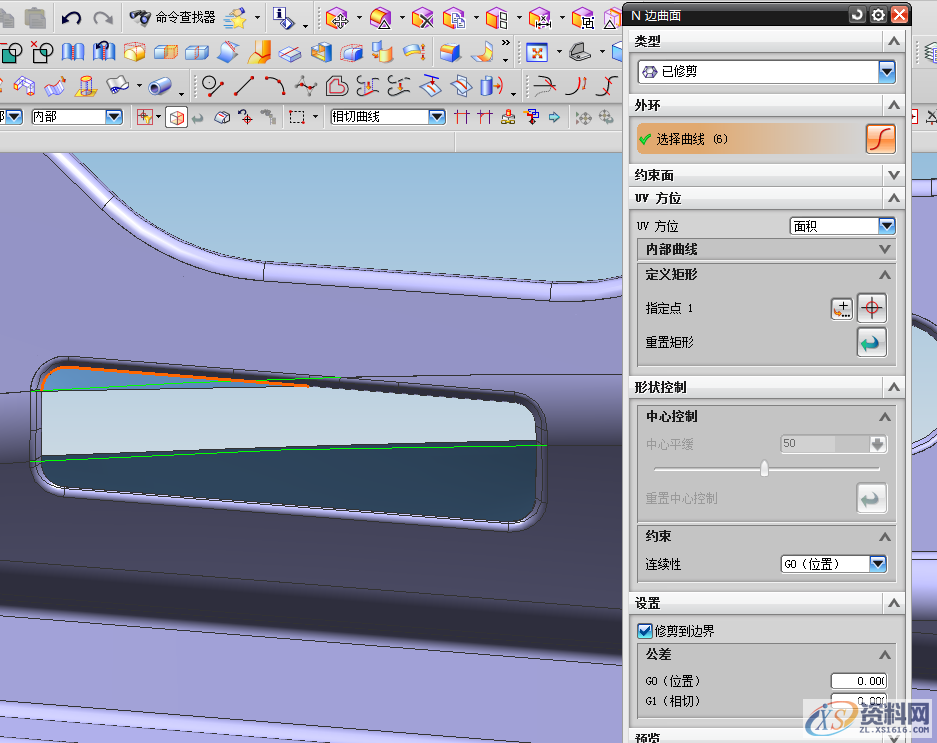Click the G0（位置）tolerance input field
The width and height of the screenshot is (937, 743).
point(858,680)
